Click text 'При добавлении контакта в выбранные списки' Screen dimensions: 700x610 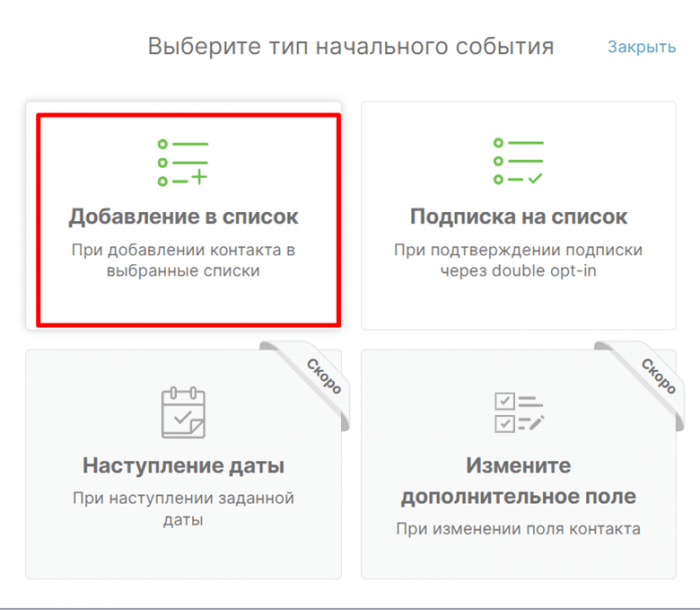(x=183, y=260)
